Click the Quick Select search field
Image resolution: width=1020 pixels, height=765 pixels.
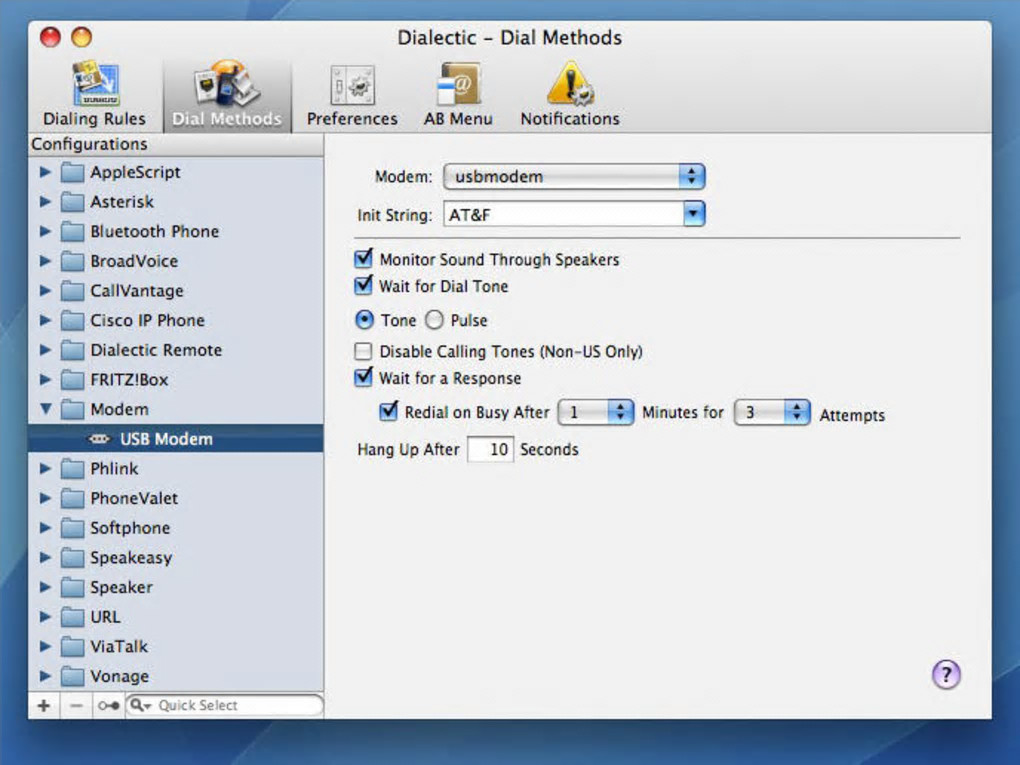click(x=224, y=705)
